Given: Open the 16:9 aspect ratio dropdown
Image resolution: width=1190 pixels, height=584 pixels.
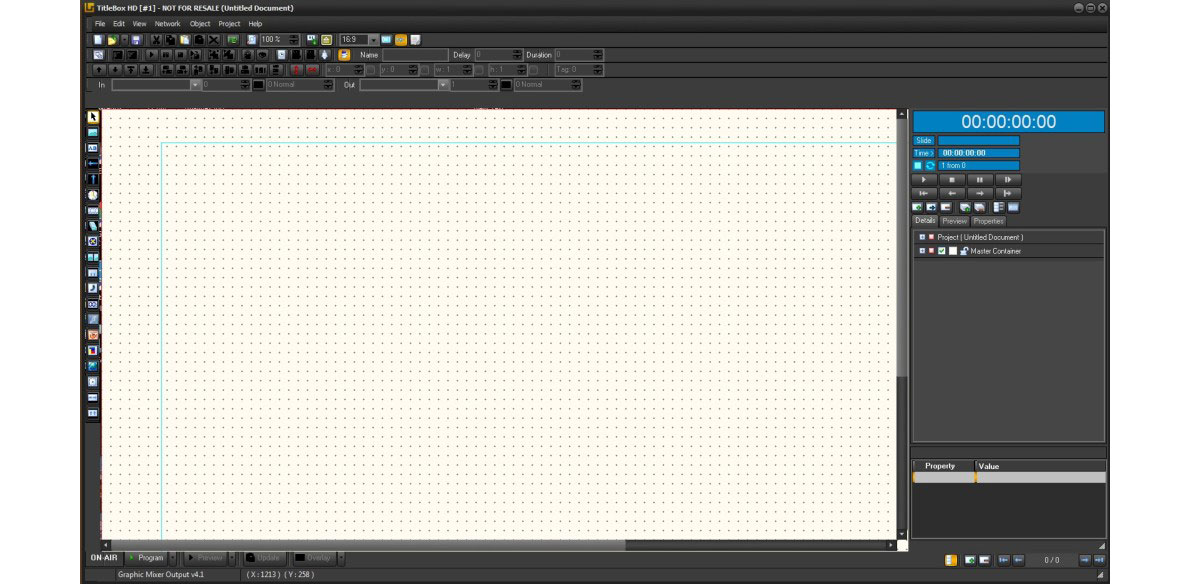Looking at the screenshot, I should 373,39.
